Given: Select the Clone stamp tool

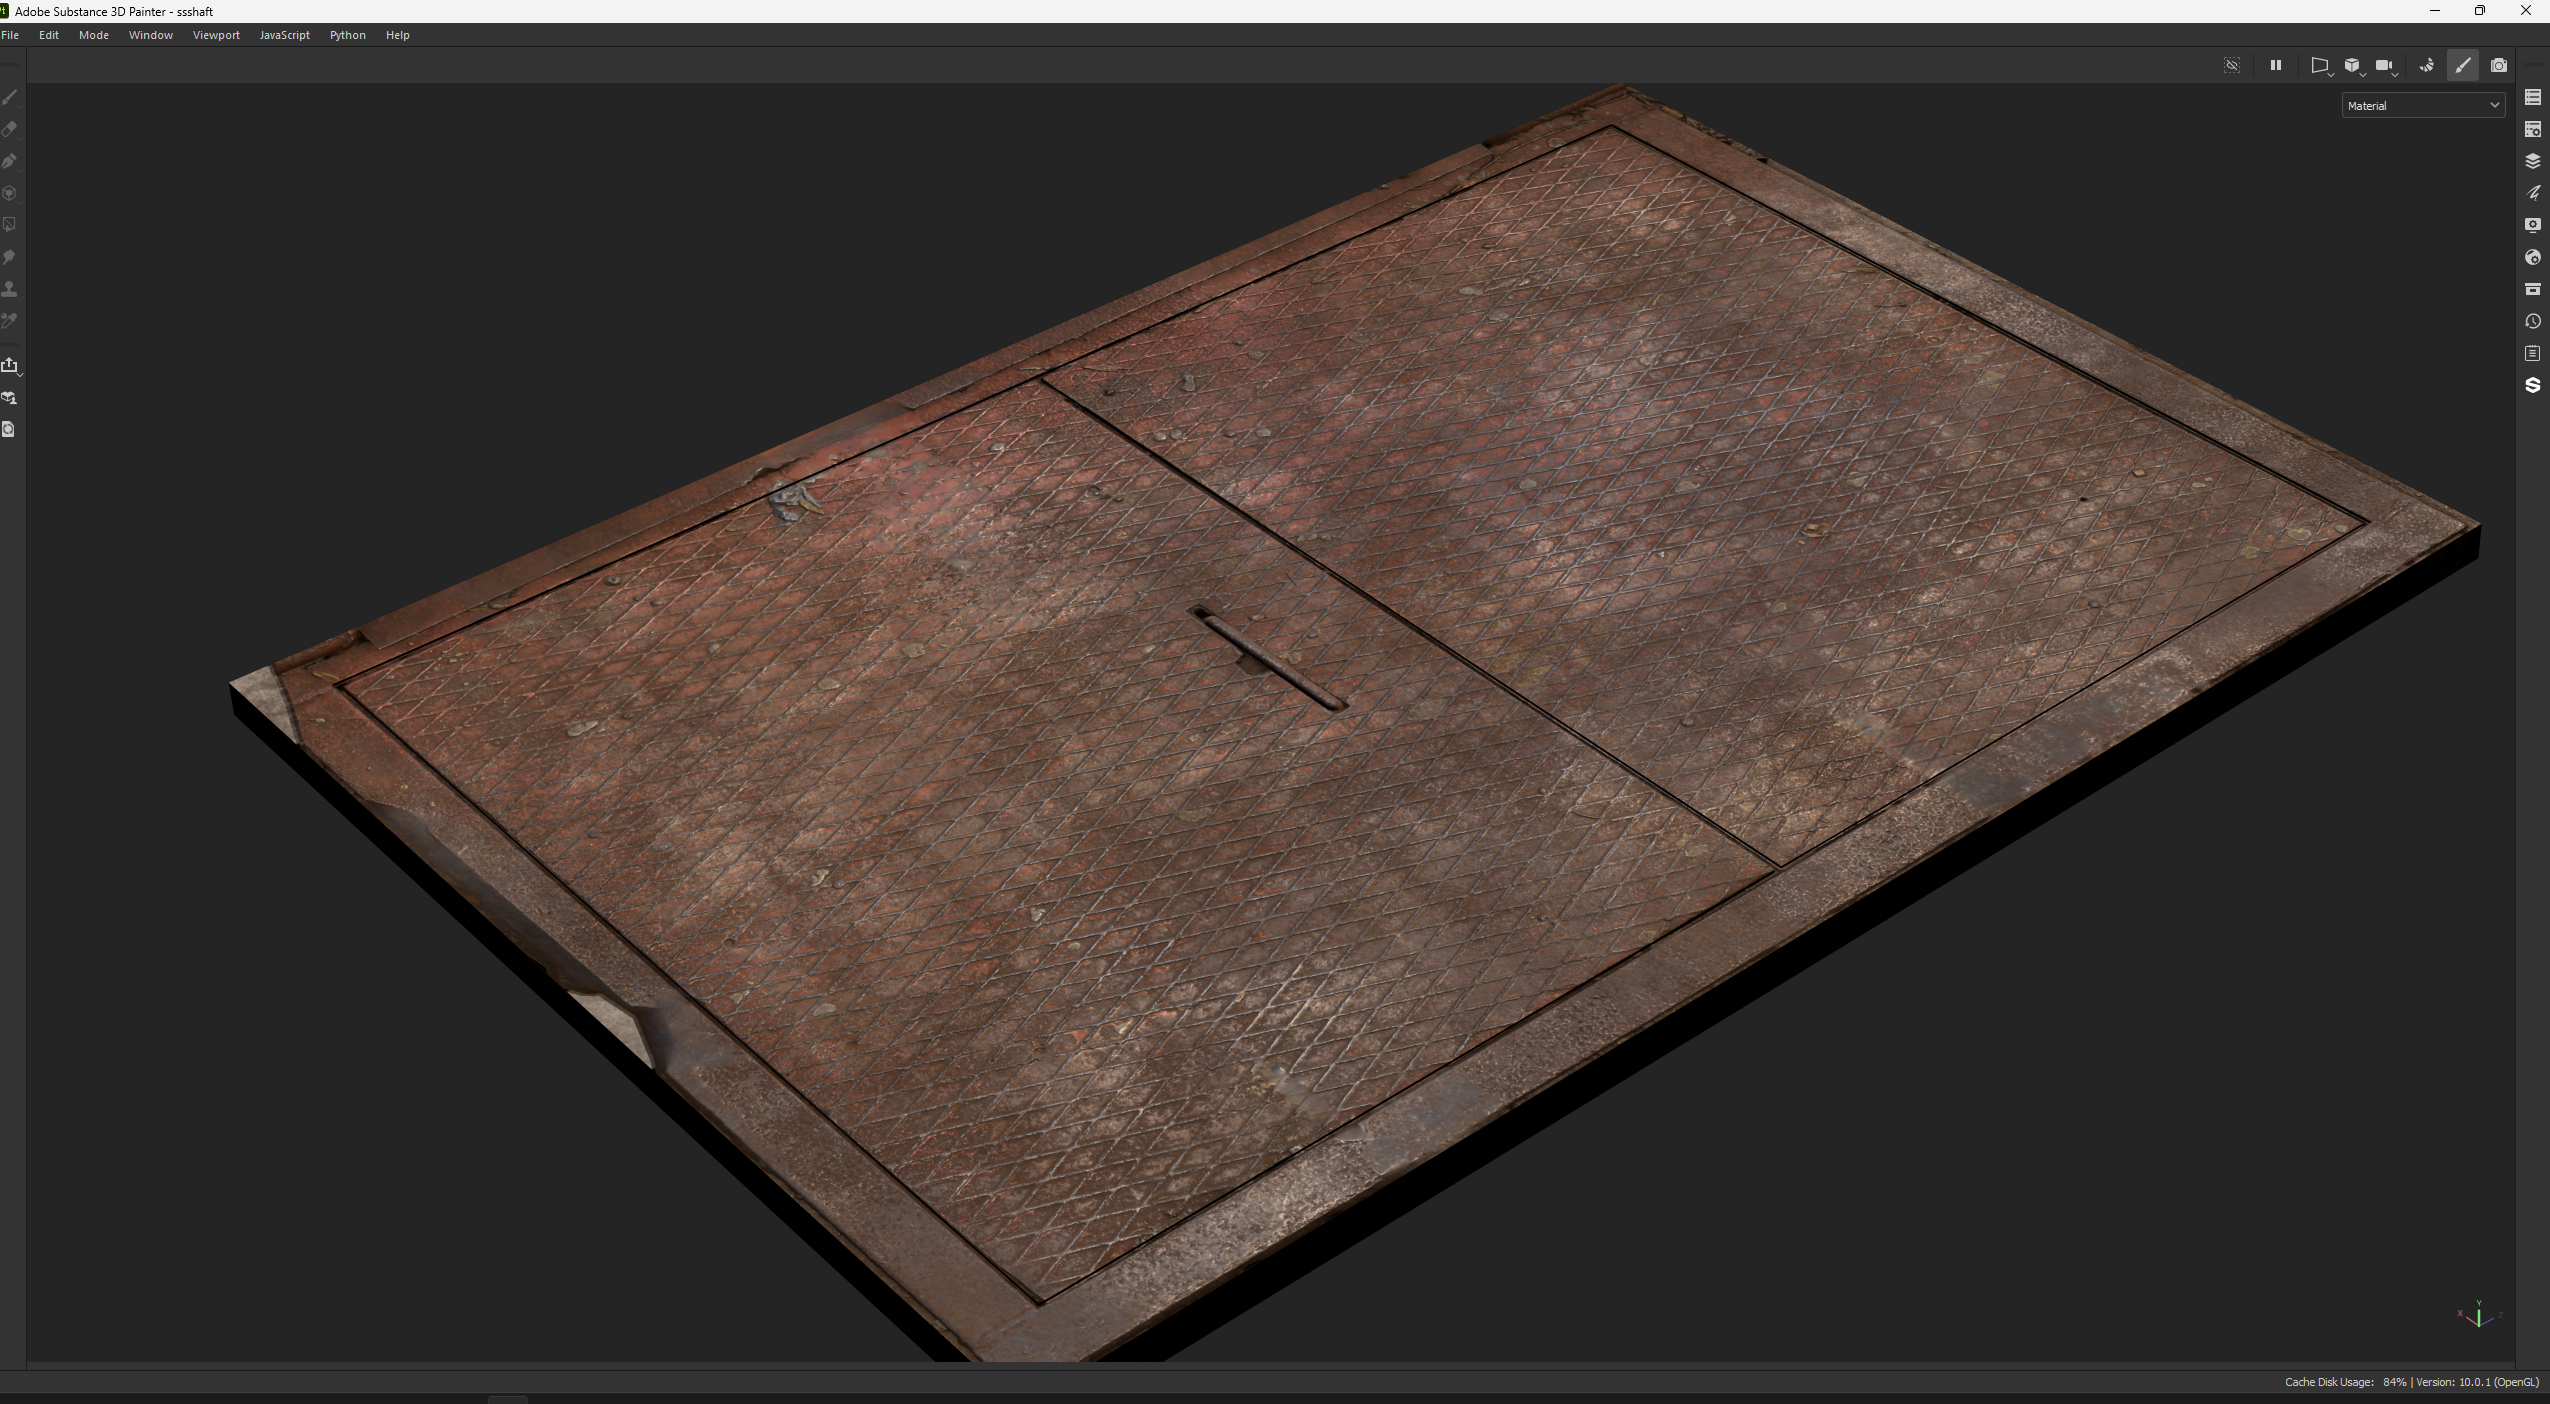Looking at the screenshot, I should click(x=10, y=289).
